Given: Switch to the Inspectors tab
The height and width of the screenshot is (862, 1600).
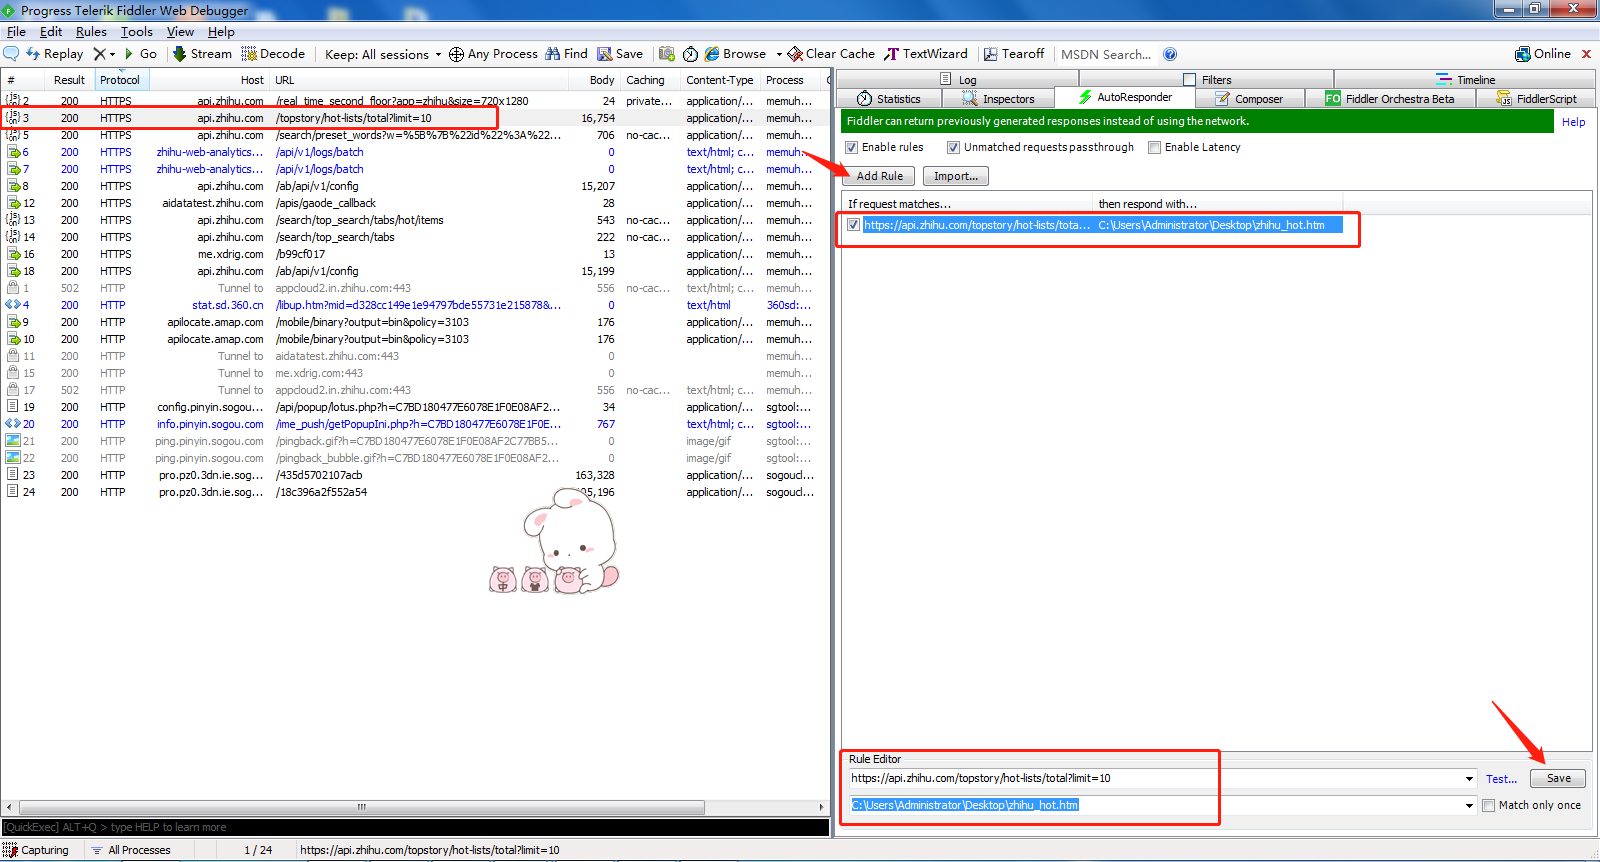Looking at the screenshot, I should 999,99.
